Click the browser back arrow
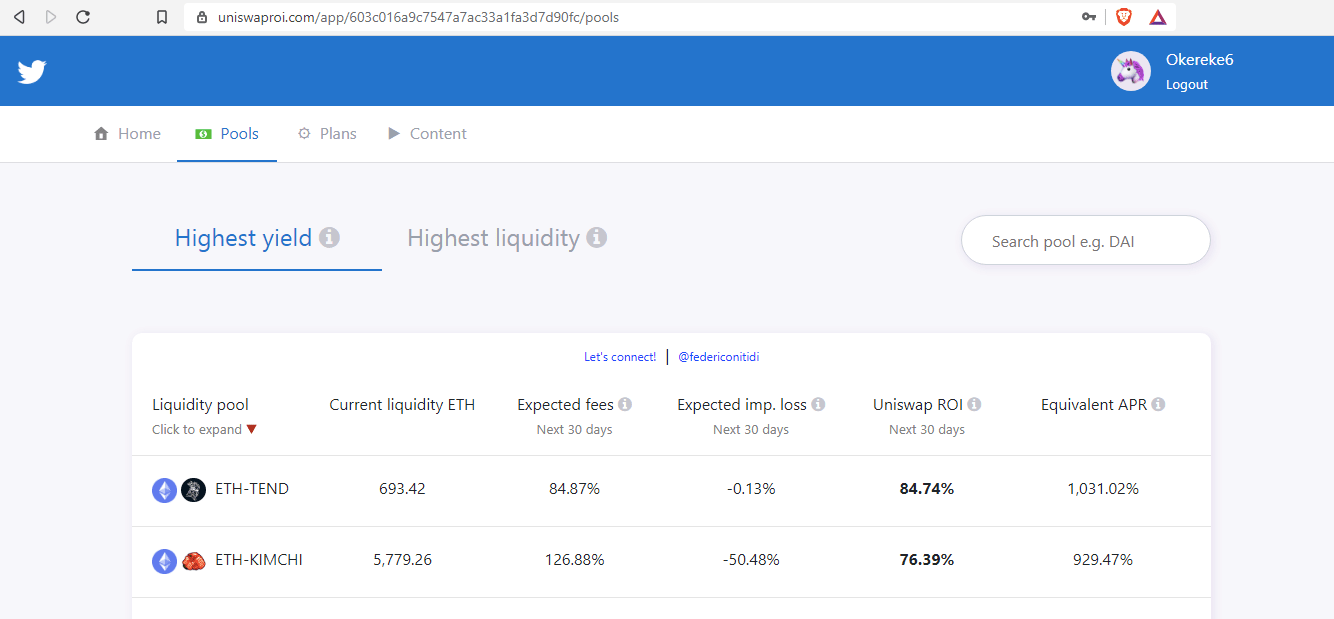Viewport: 1334px width, 619px height. [x=19, y=17]
